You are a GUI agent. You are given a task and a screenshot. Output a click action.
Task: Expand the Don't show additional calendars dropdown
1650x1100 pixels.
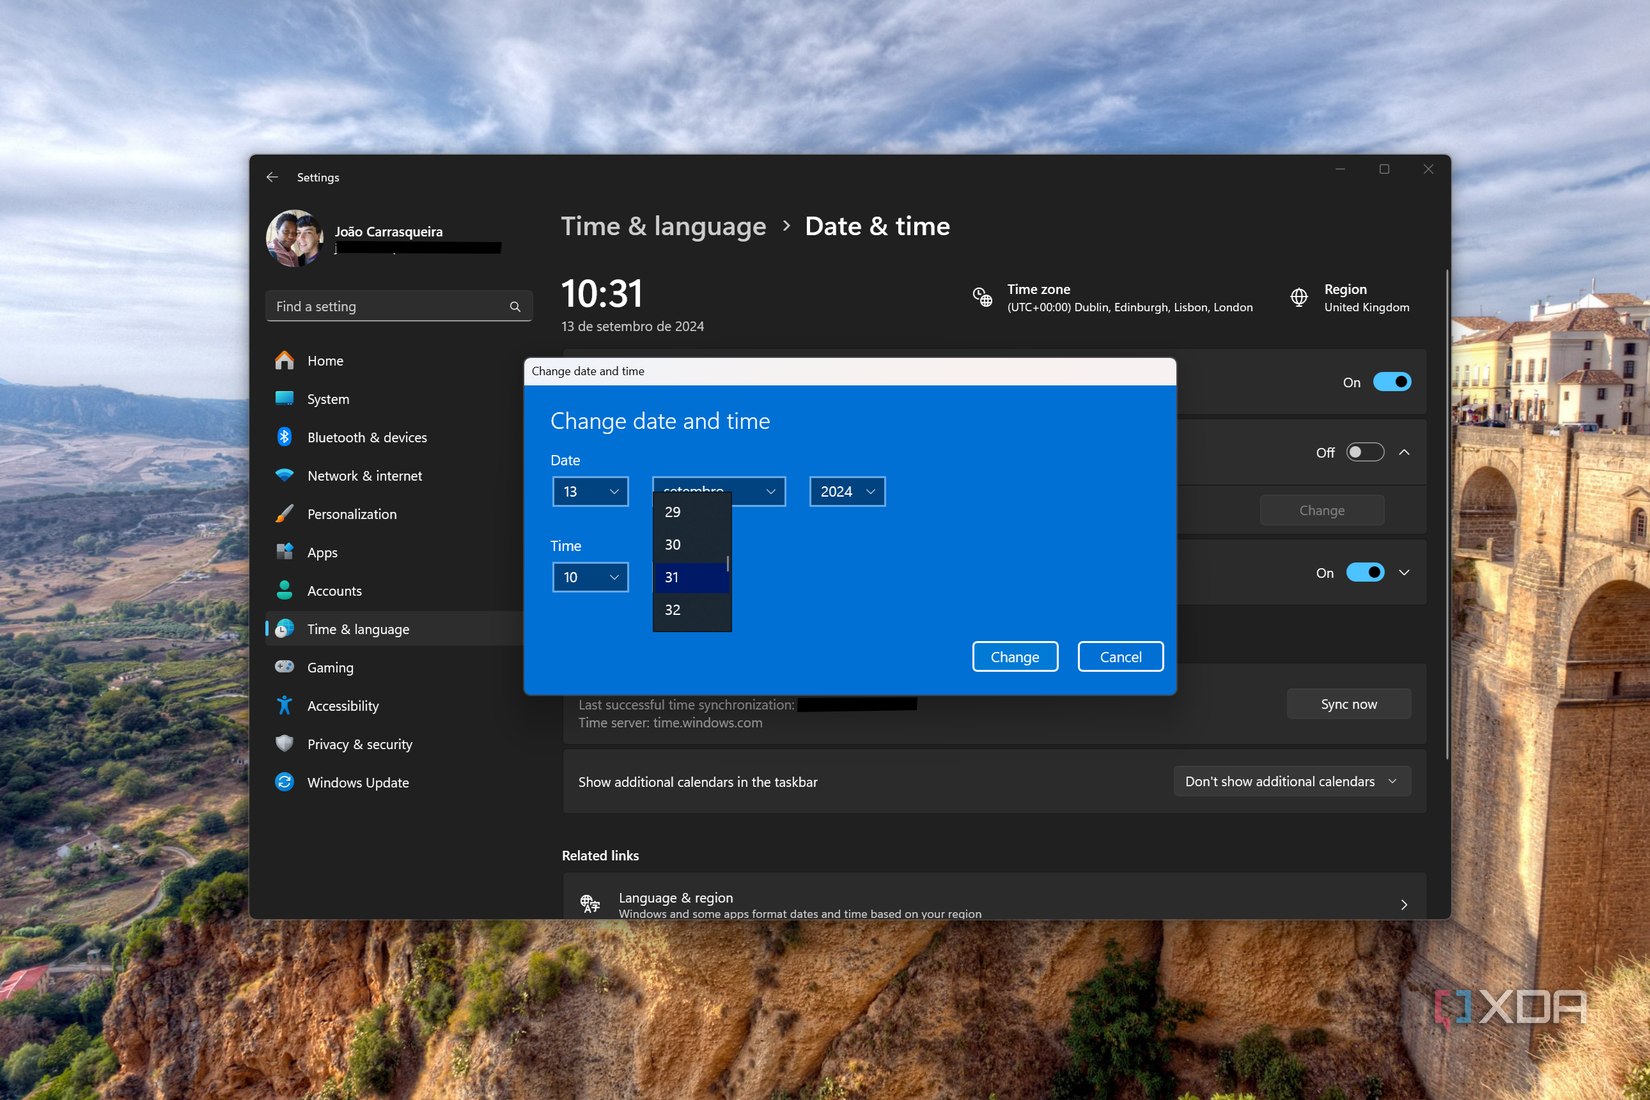(1291, 781)
